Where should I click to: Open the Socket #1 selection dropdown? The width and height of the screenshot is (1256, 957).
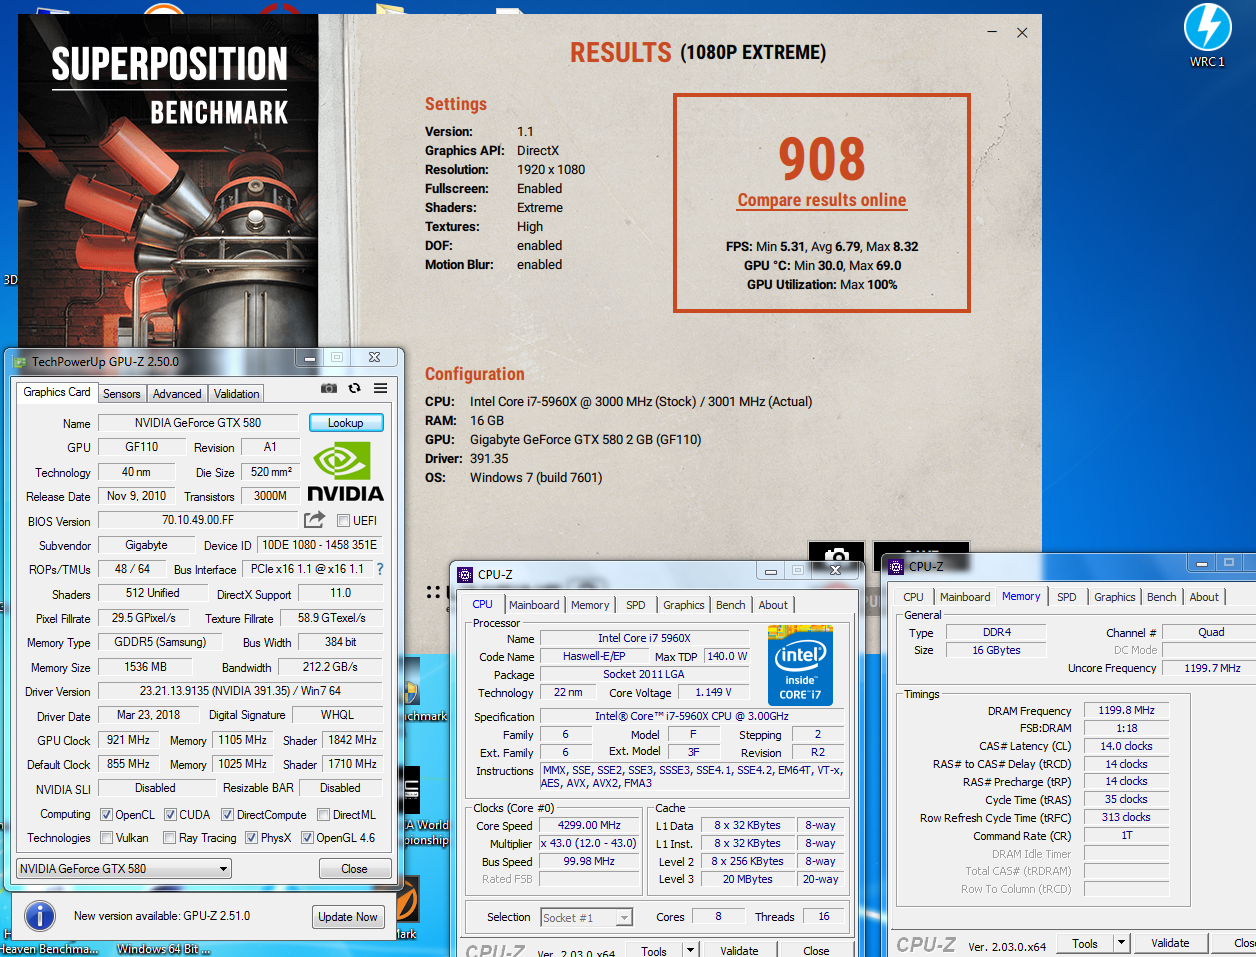(587, 917)
